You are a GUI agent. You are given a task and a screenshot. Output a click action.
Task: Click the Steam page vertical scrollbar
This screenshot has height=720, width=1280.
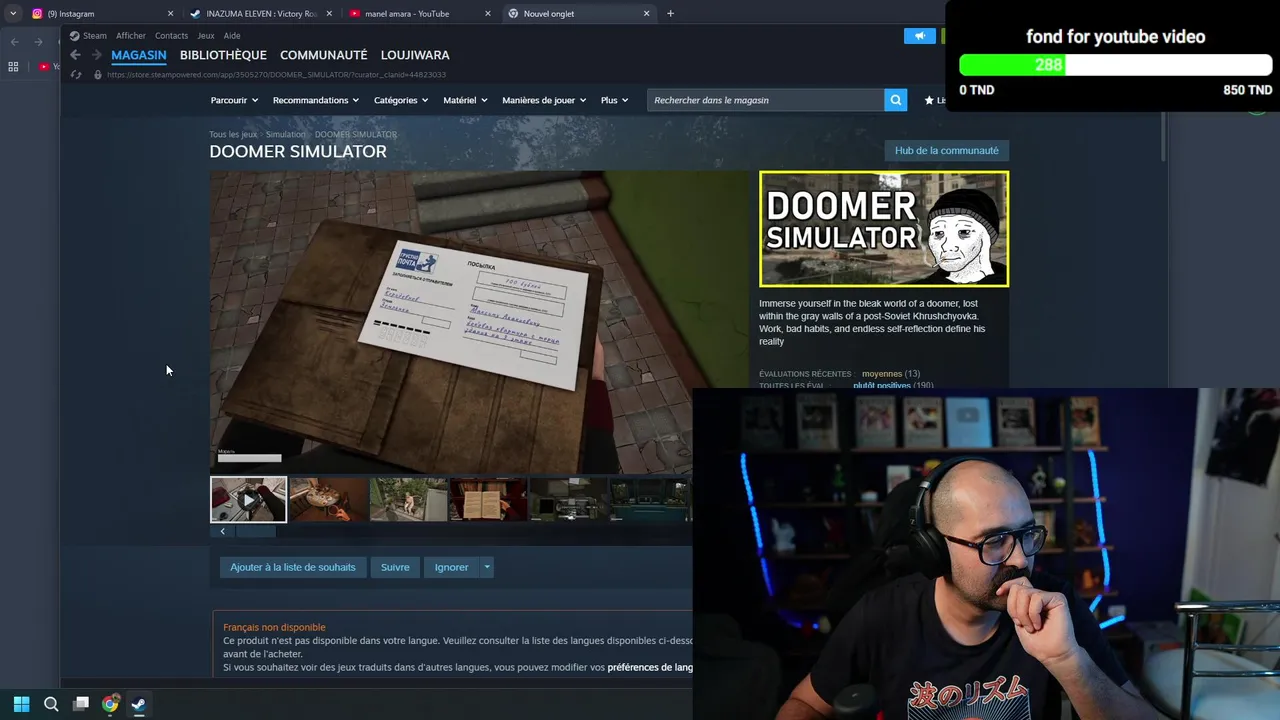point(1164,137)
